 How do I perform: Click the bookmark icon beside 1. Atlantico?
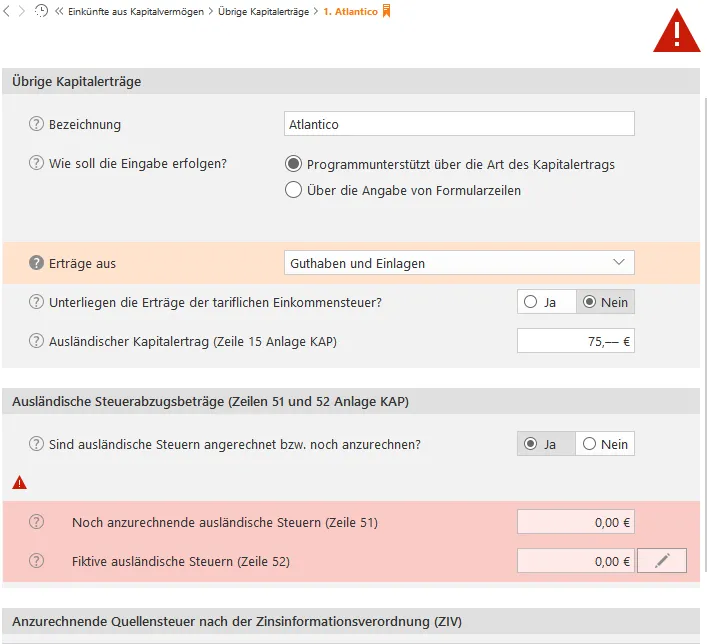[x=387, y=11]
